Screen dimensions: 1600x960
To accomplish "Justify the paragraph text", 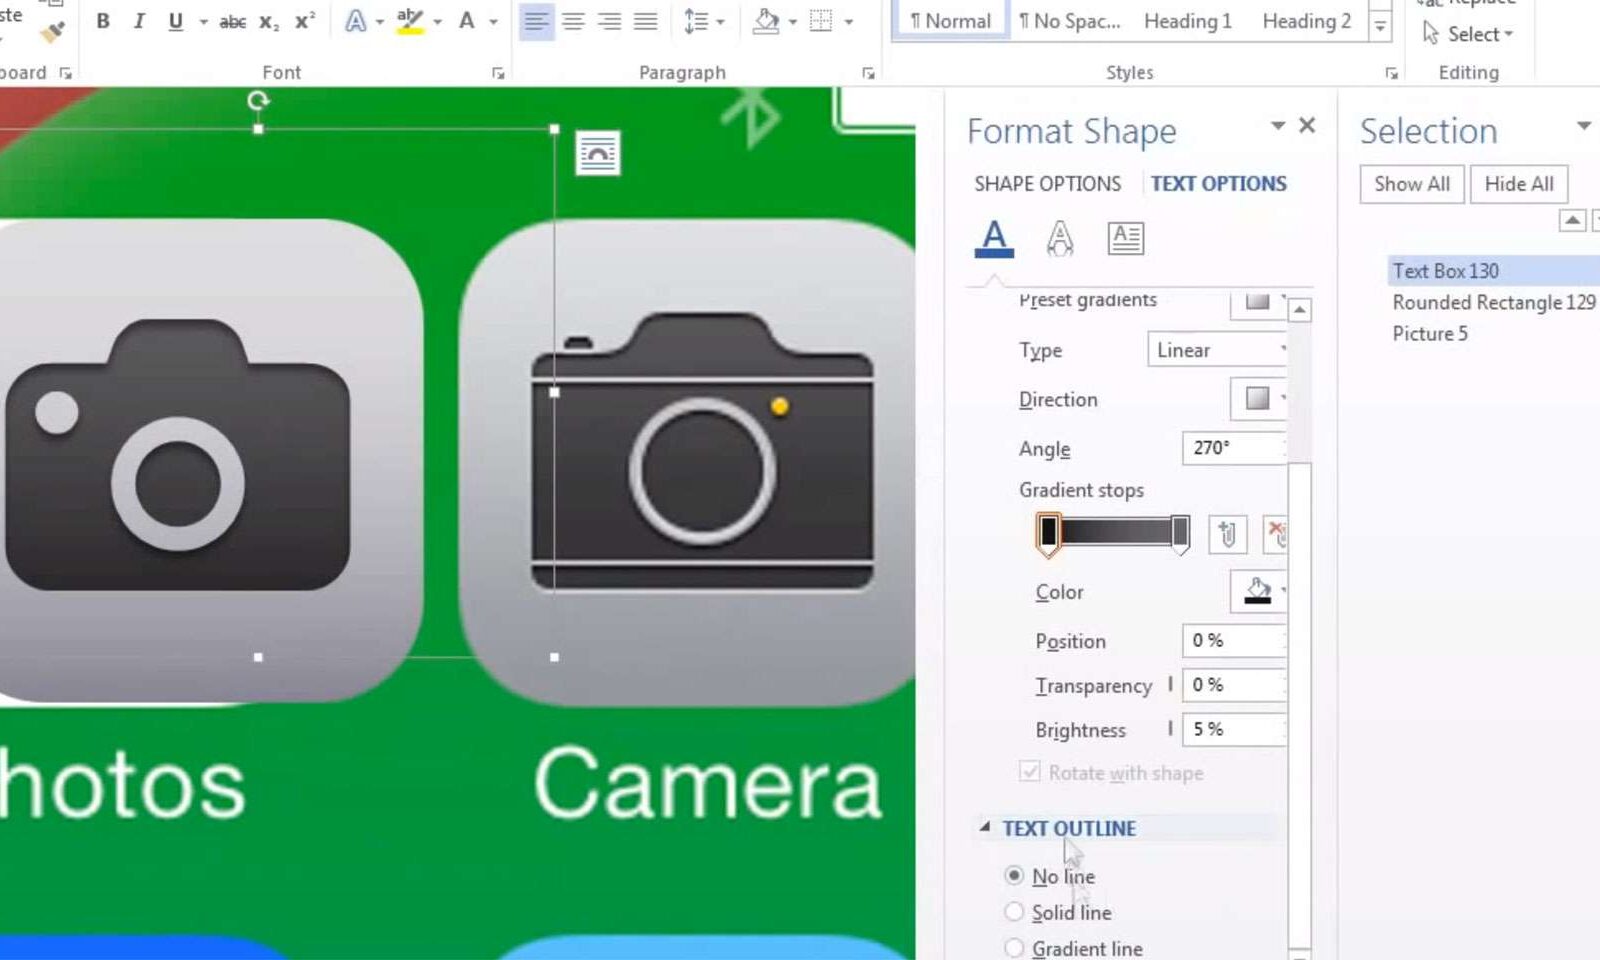I will click(x=646, y=21).
